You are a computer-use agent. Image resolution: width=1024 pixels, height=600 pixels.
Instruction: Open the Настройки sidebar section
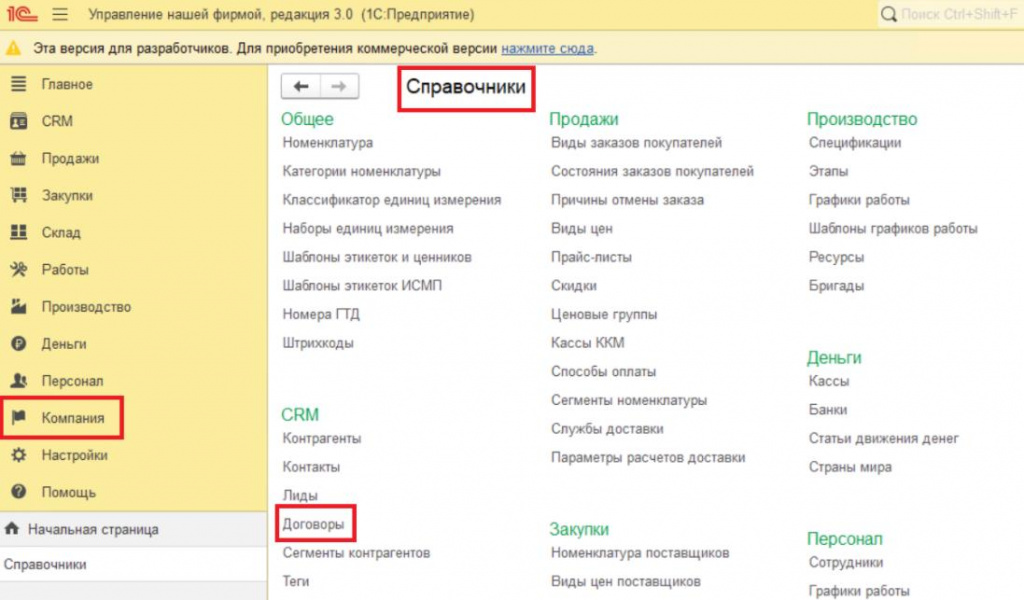click(74, 455)
